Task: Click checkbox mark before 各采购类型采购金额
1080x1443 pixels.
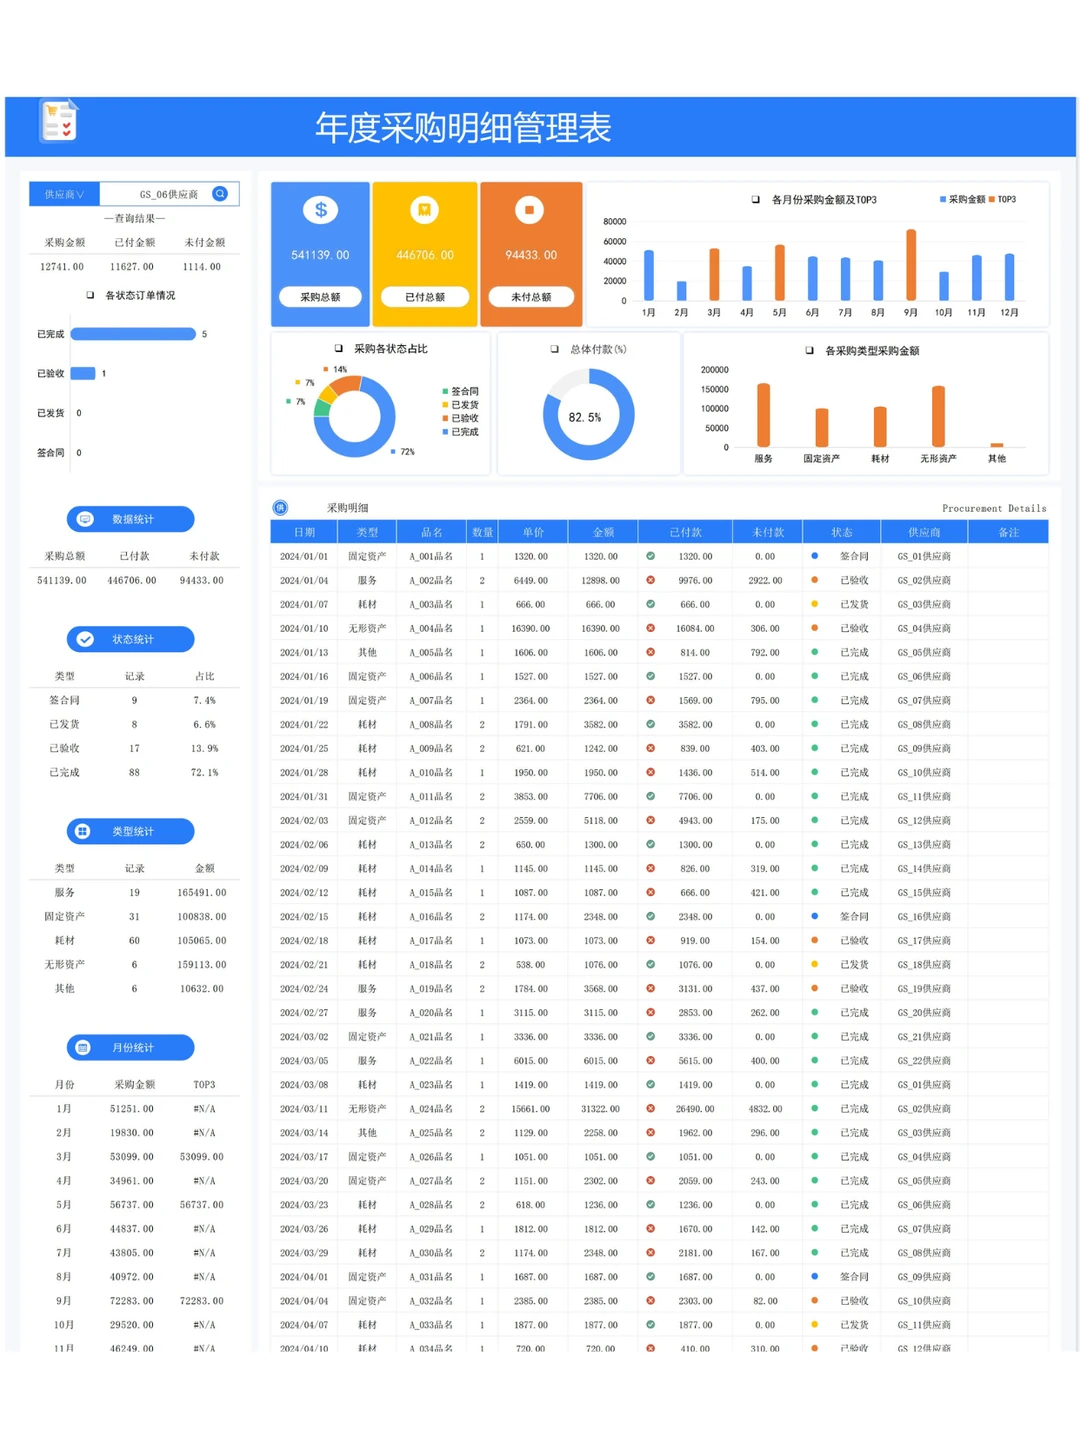Action: tap(809, 351)
